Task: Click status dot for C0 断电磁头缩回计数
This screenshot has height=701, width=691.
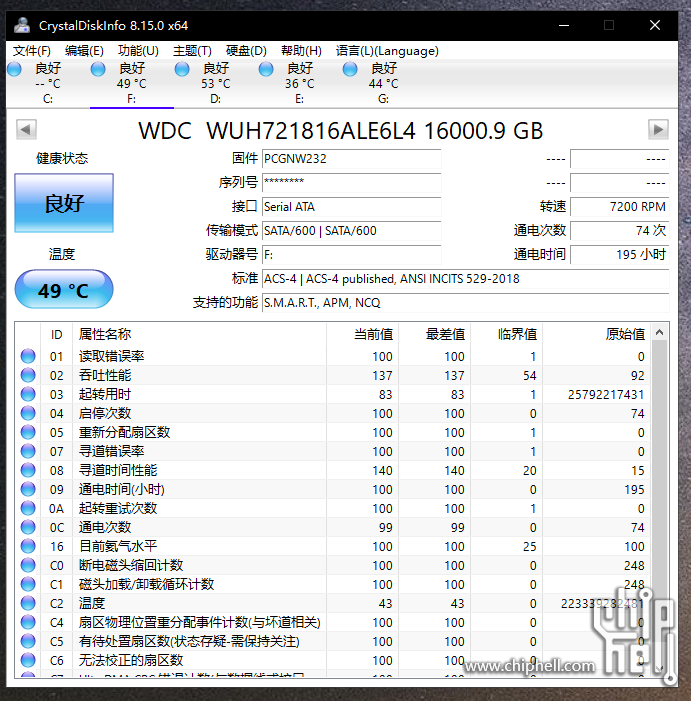Action: (x=28, y=565)
